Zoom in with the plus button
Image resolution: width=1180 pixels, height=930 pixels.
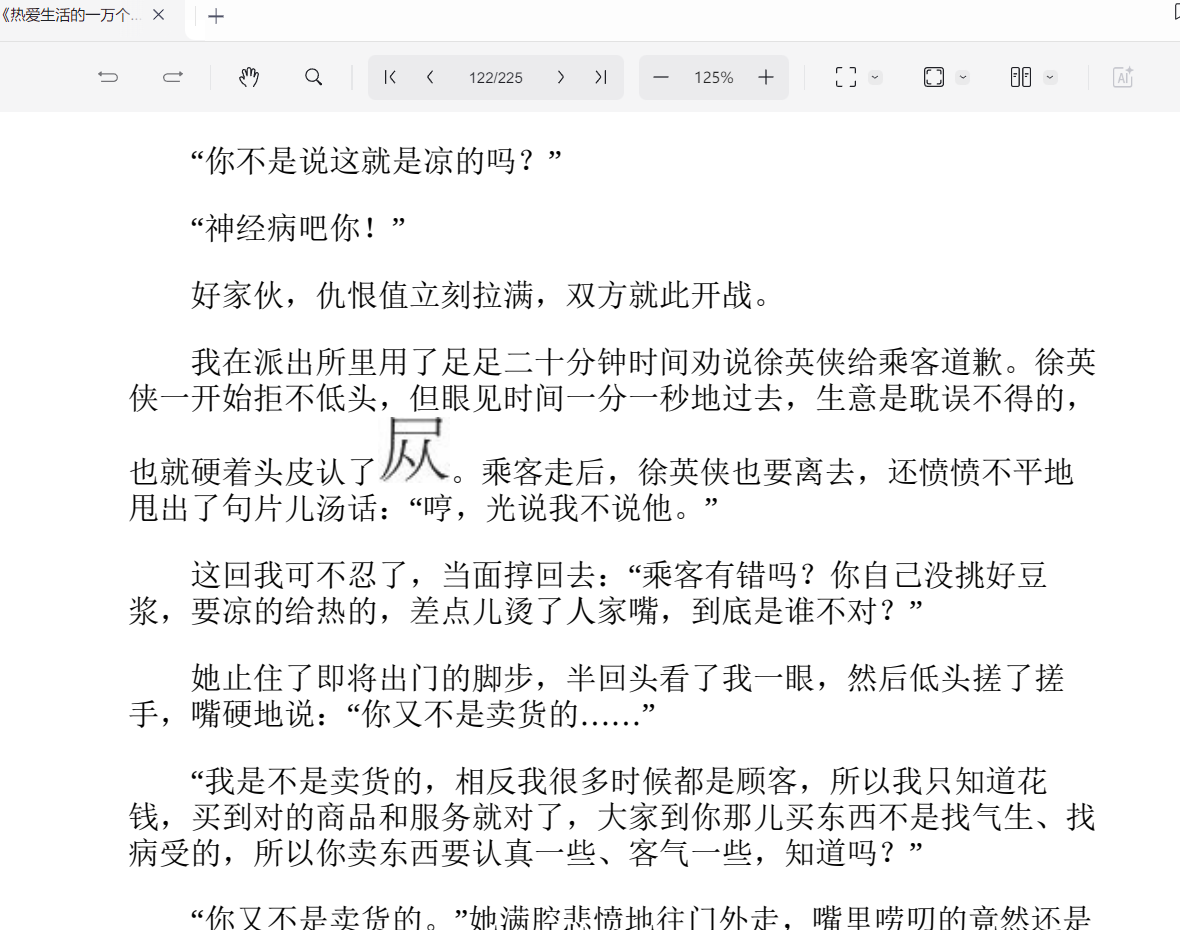[x=765, y=77]
